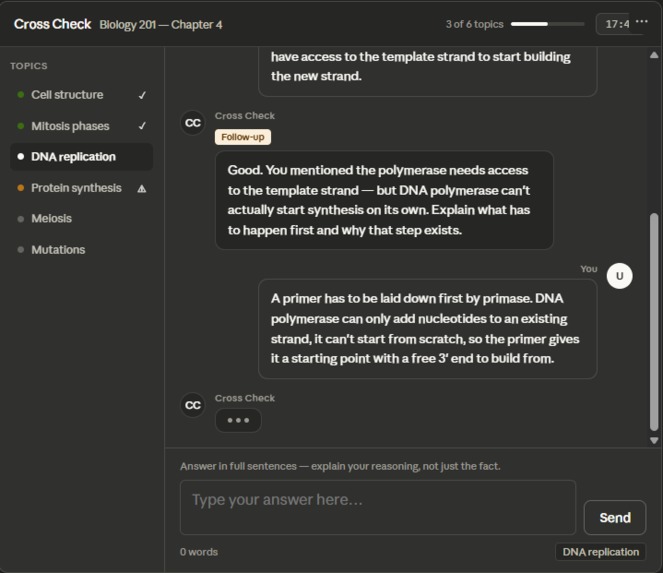Click the checkmark beside Cell structure
Screen dimensions: 663x573
click(x=142, y=95)
